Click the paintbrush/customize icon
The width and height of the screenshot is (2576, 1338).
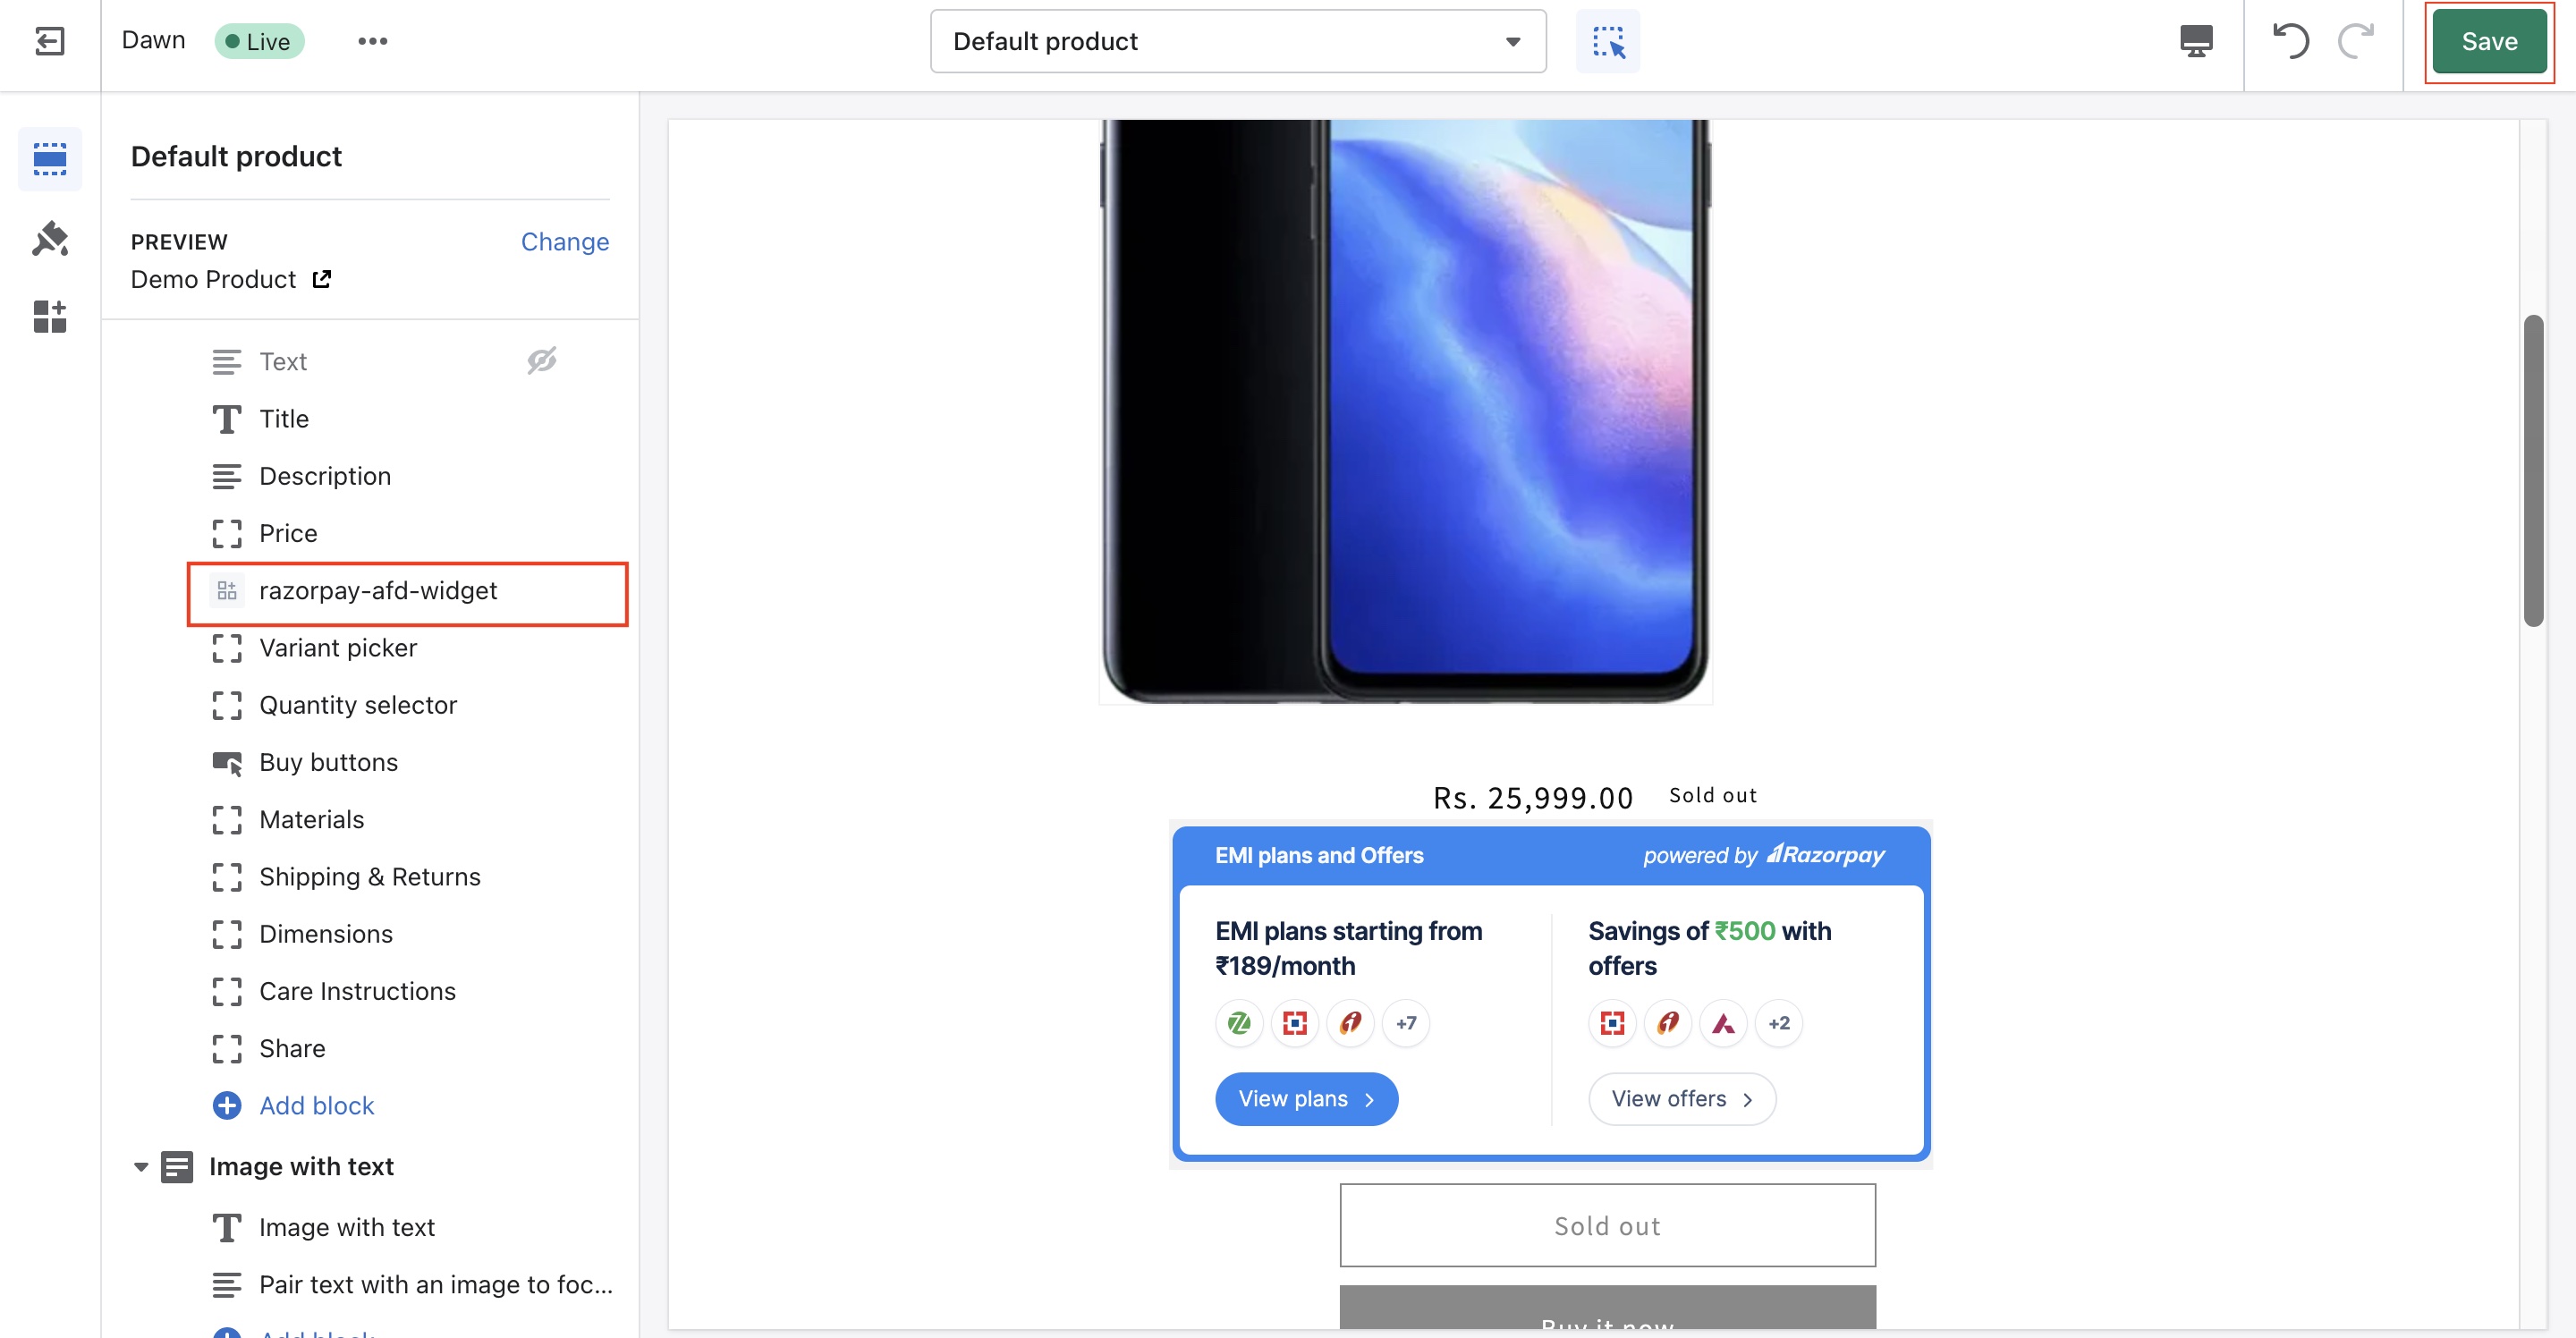tap(49, 239)
